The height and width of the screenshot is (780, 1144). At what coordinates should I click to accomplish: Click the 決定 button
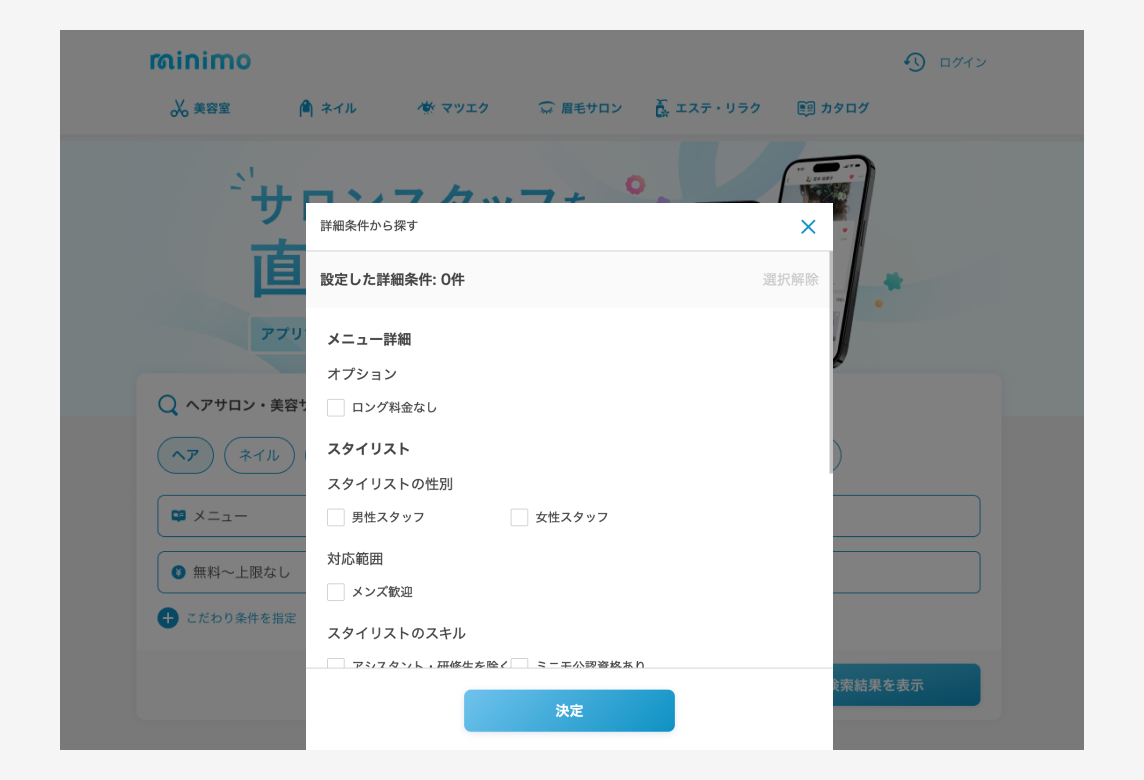[x=569, y=711]
